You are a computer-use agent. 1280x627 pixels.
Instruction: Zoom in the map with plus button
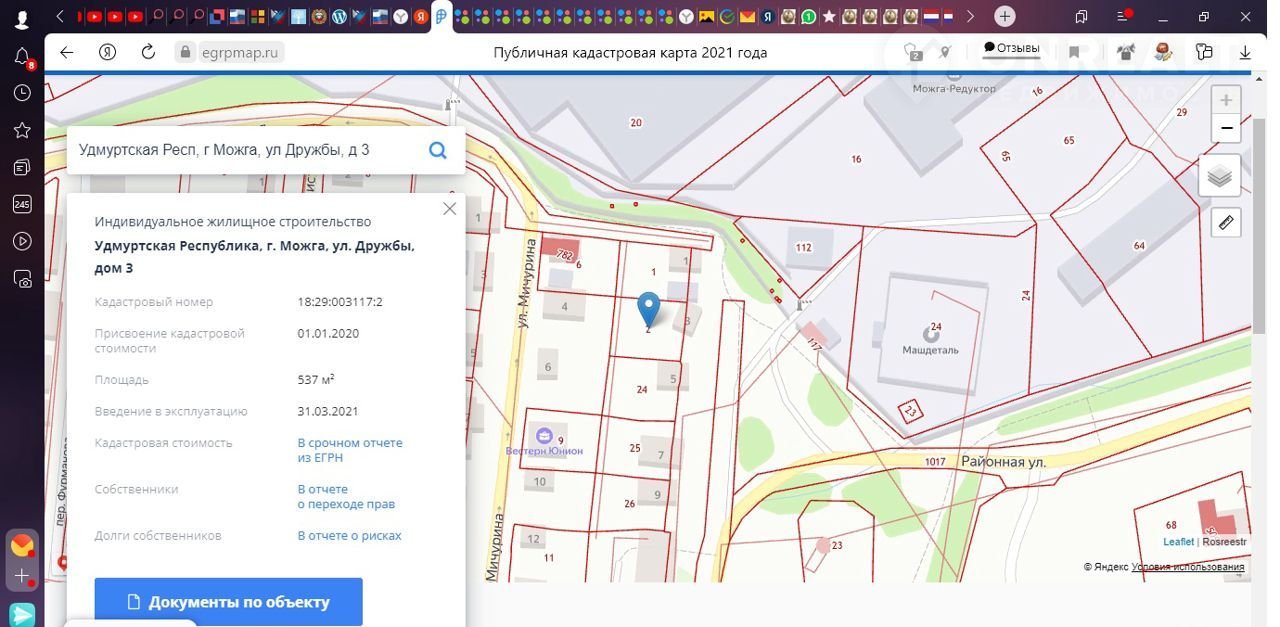pyautogui.click(x=1226, y=100)
